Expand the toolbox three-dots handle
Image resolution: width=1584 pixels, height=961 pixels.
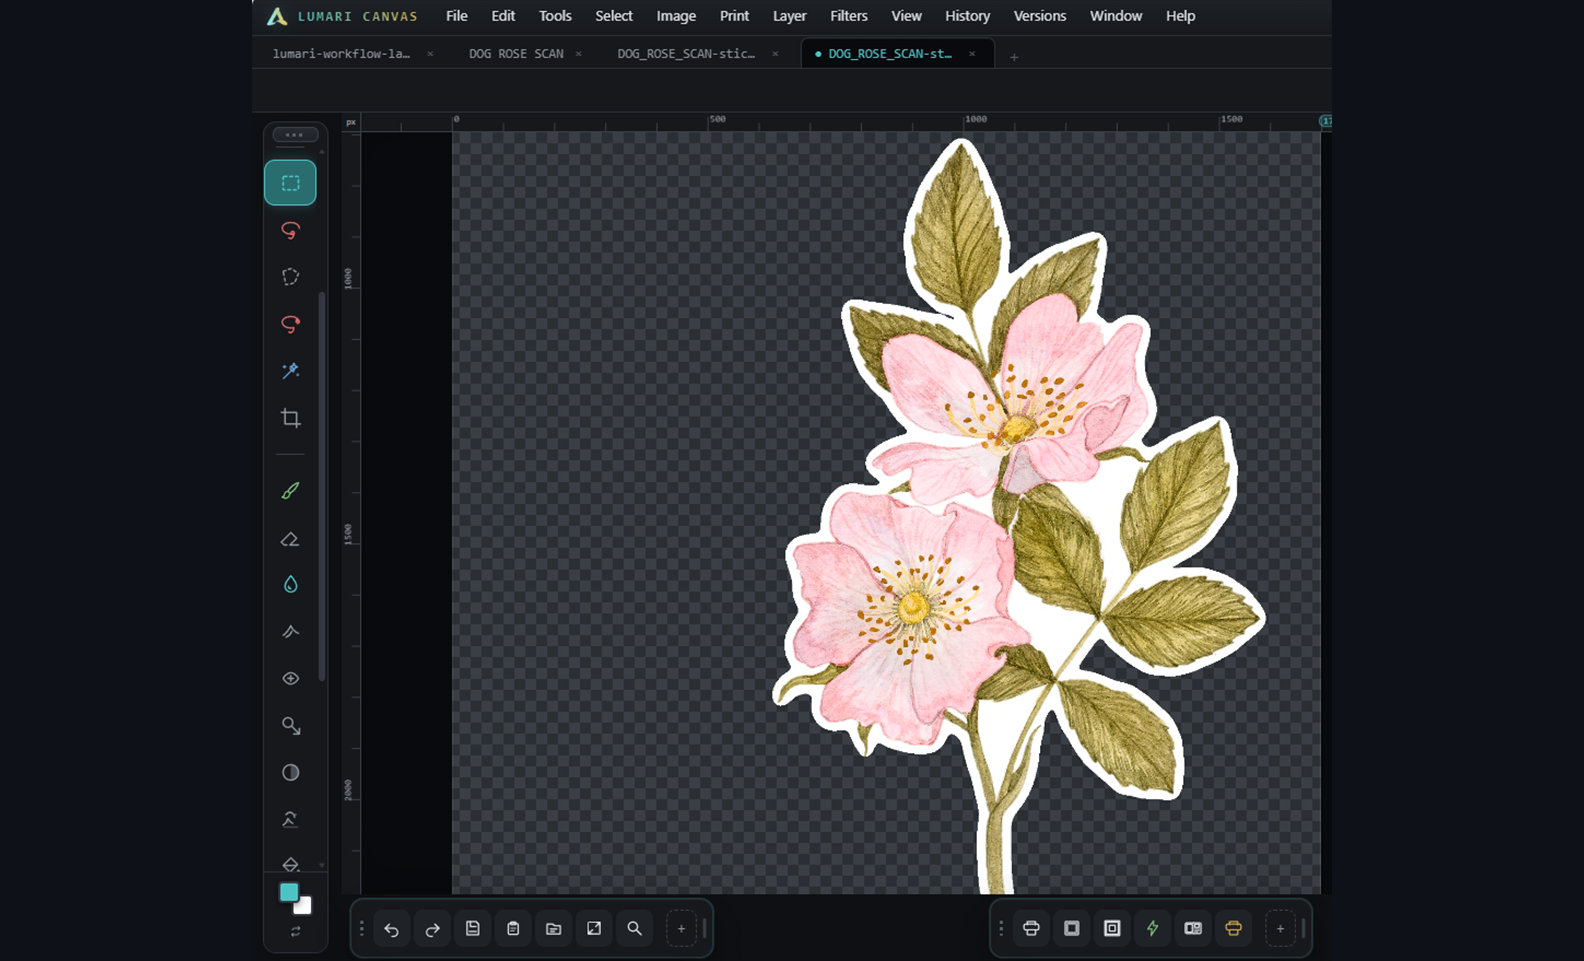(x=294, y=135)
